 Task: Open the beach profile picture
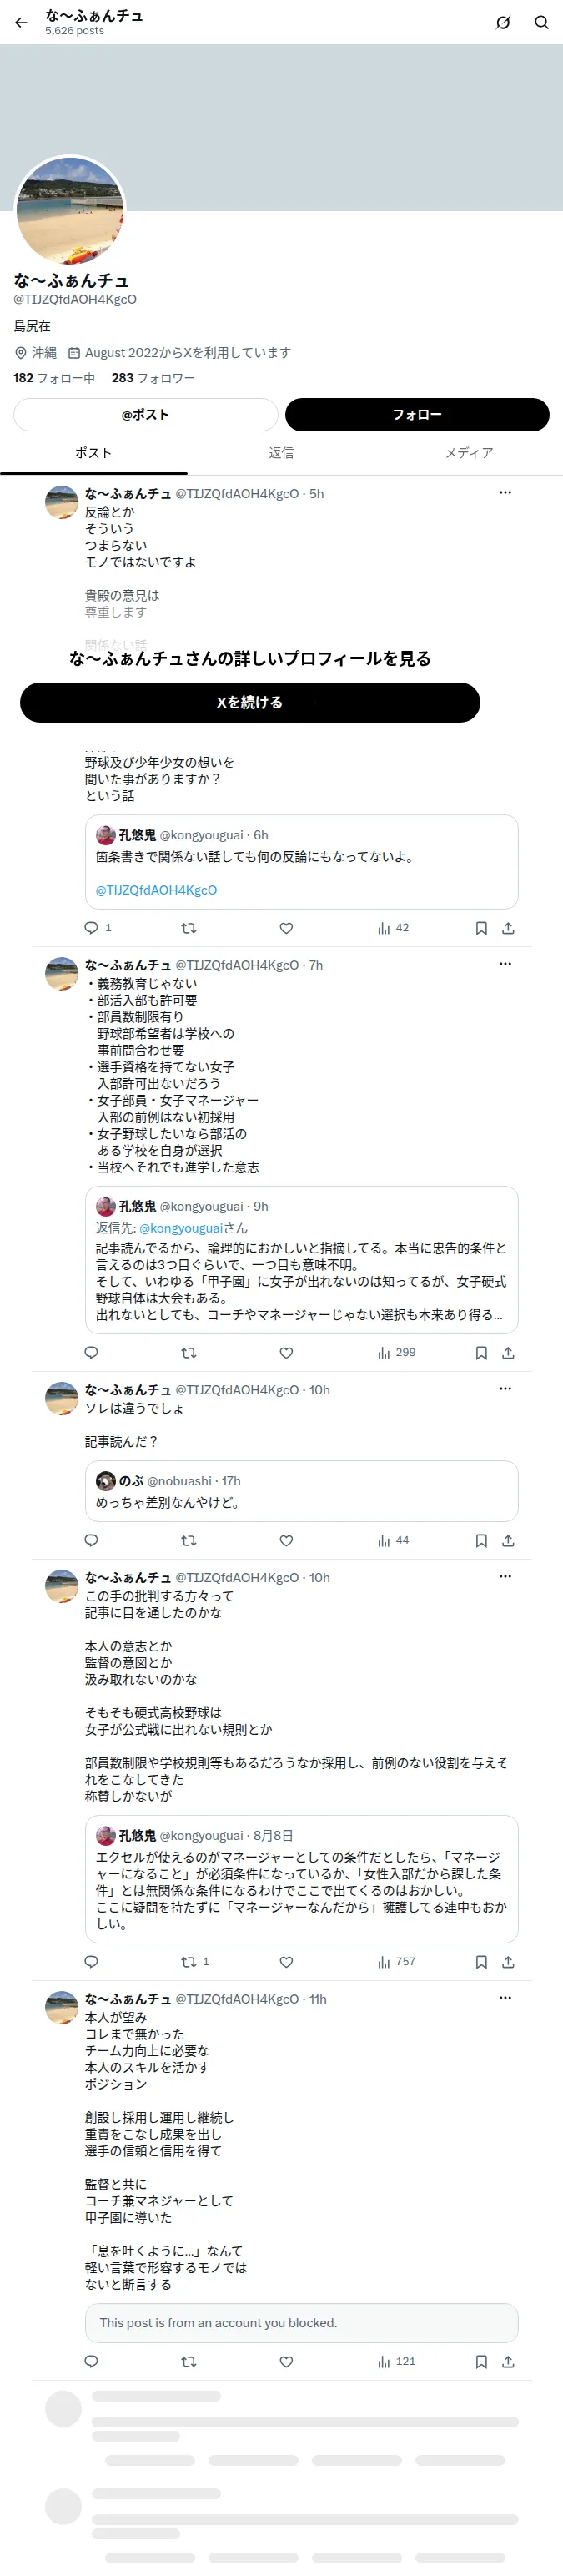point(70,211)
